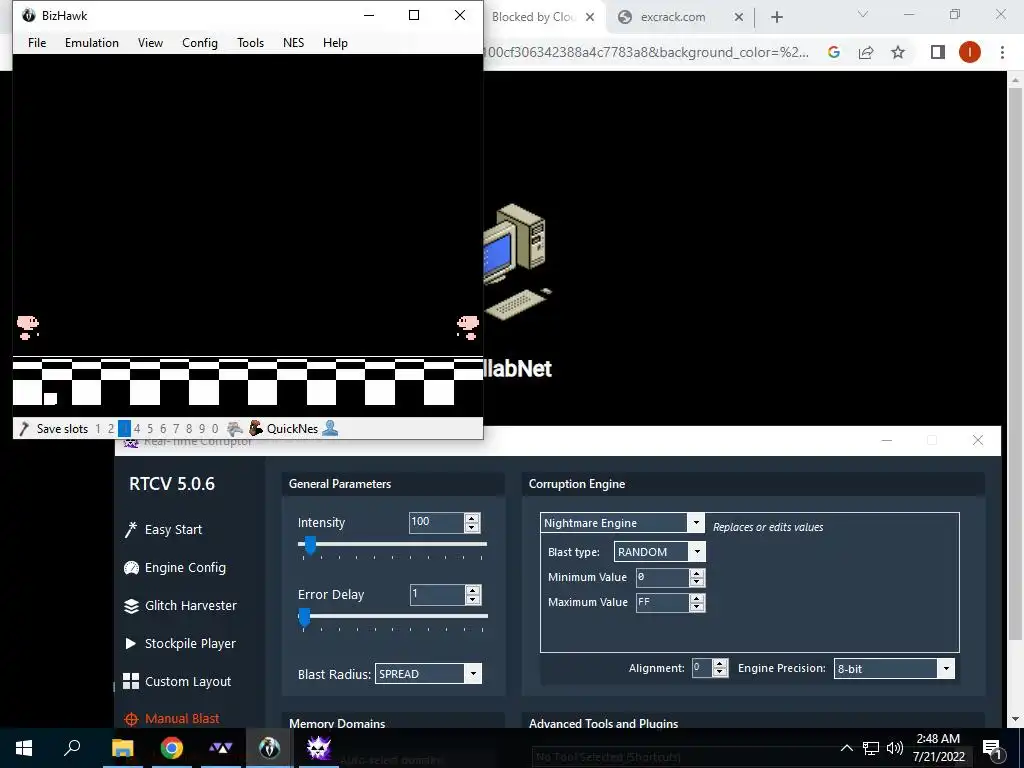Viewport: 1024px width, 768px height.
Task: Select highlighted save slot 3
Action: (124, 428)
